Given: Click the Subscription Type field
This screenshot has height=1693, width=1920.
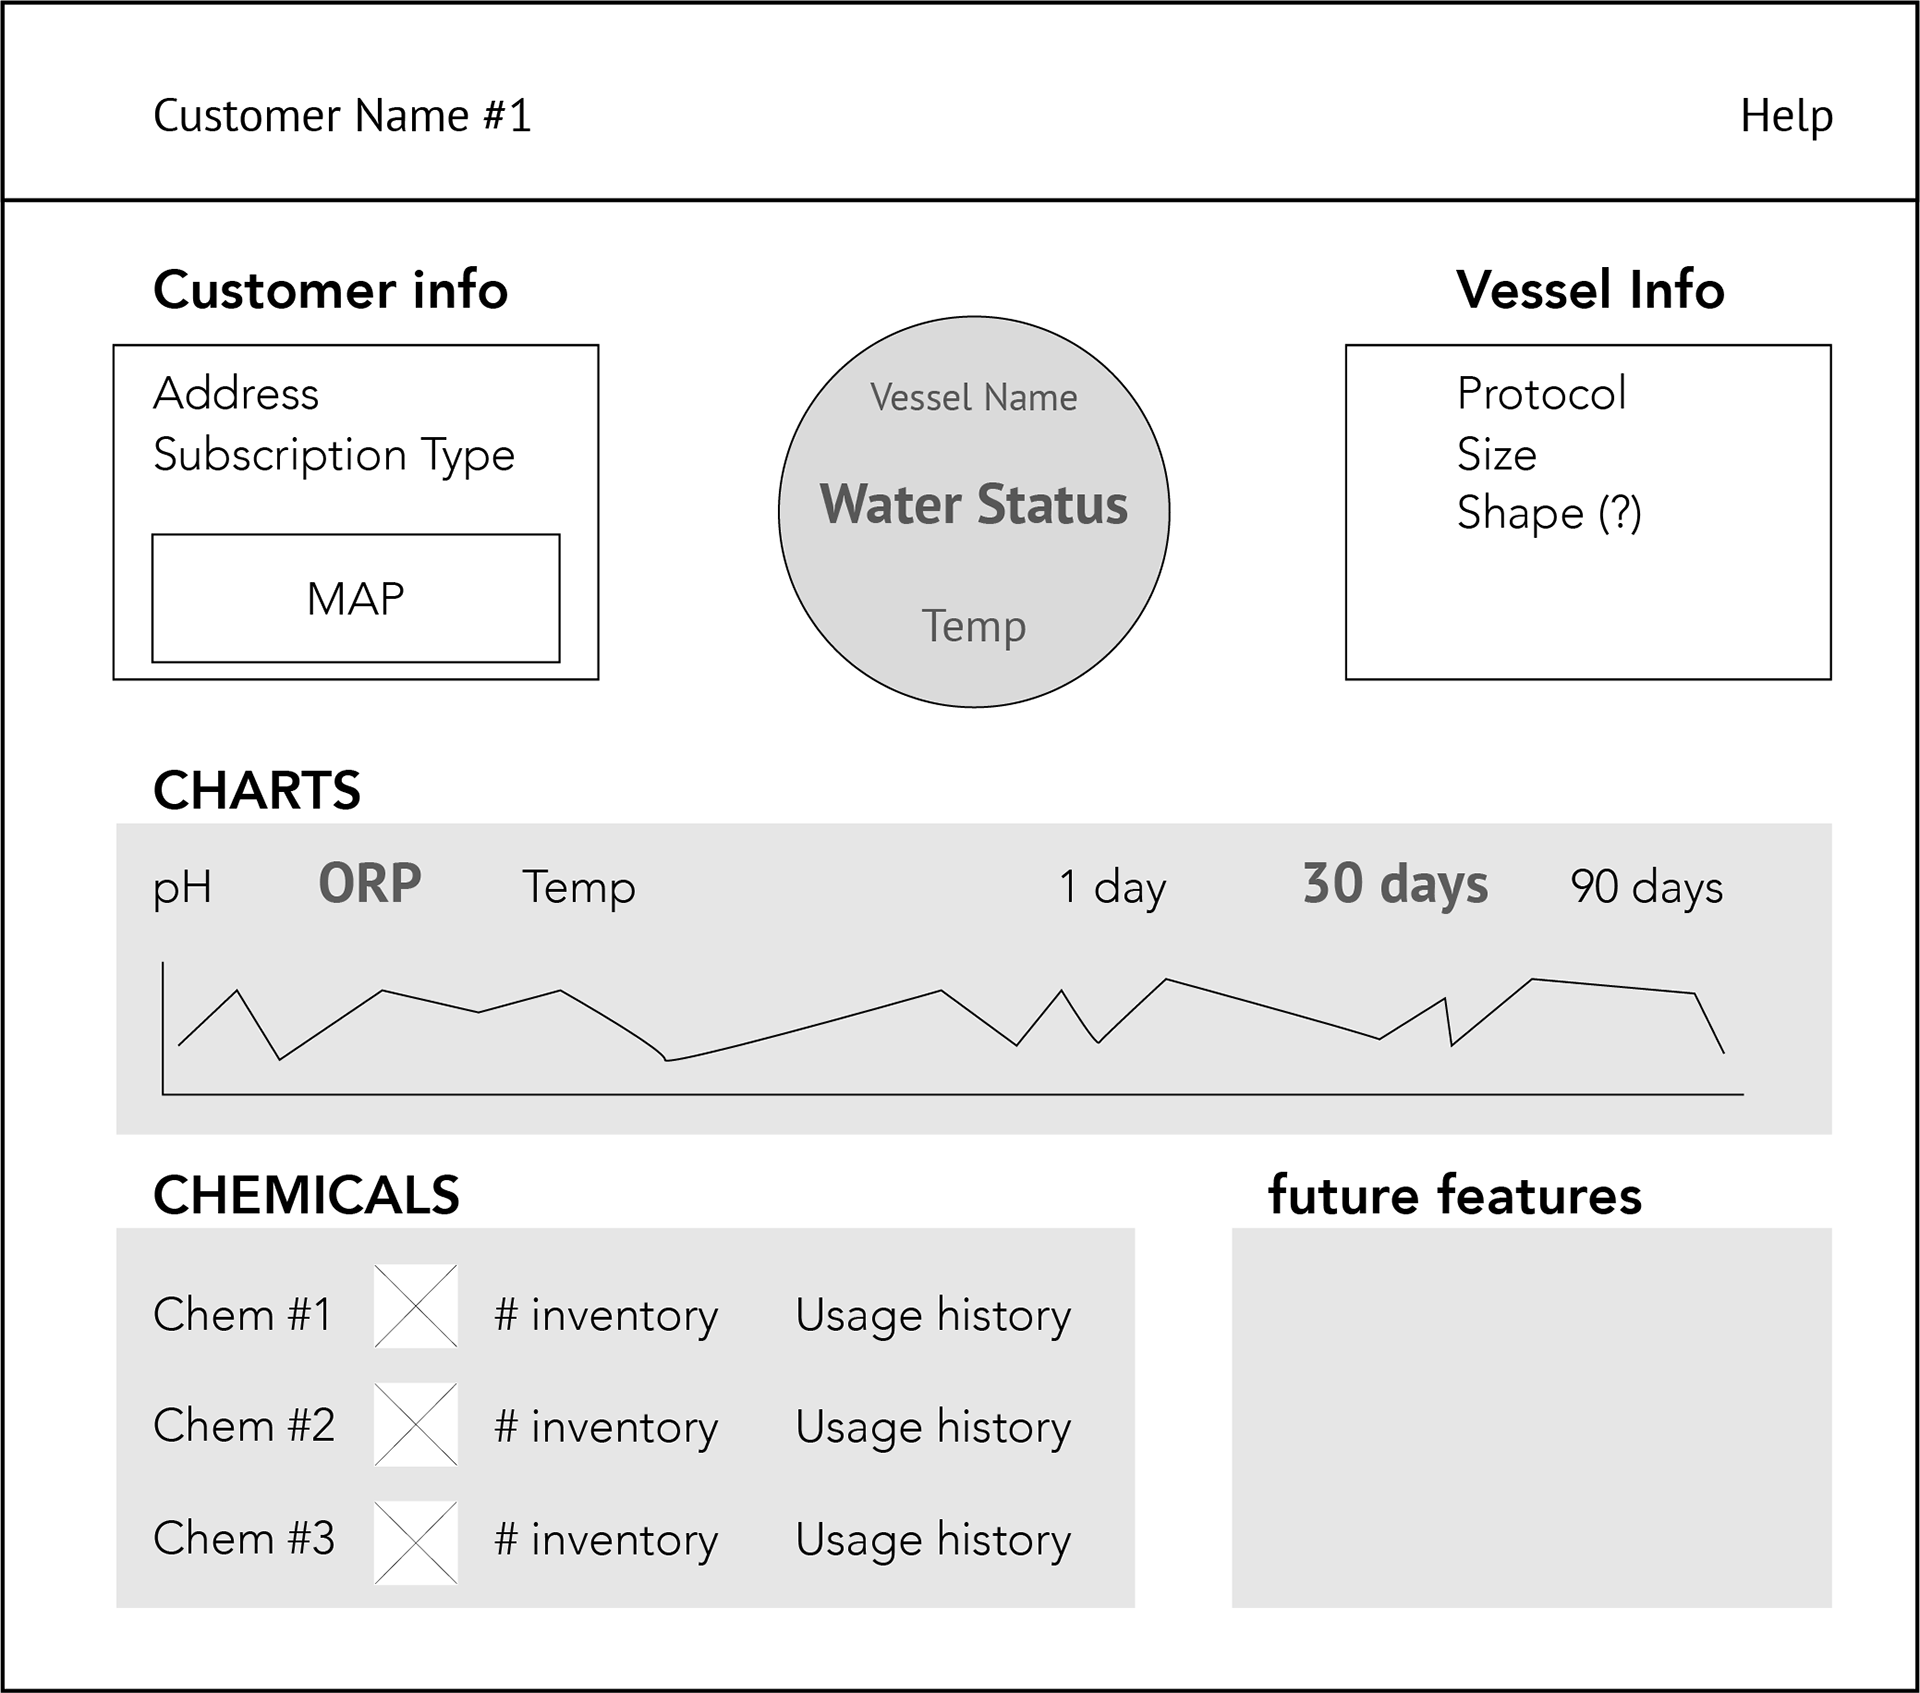Looking at the screenshot, I should (334, 456).
